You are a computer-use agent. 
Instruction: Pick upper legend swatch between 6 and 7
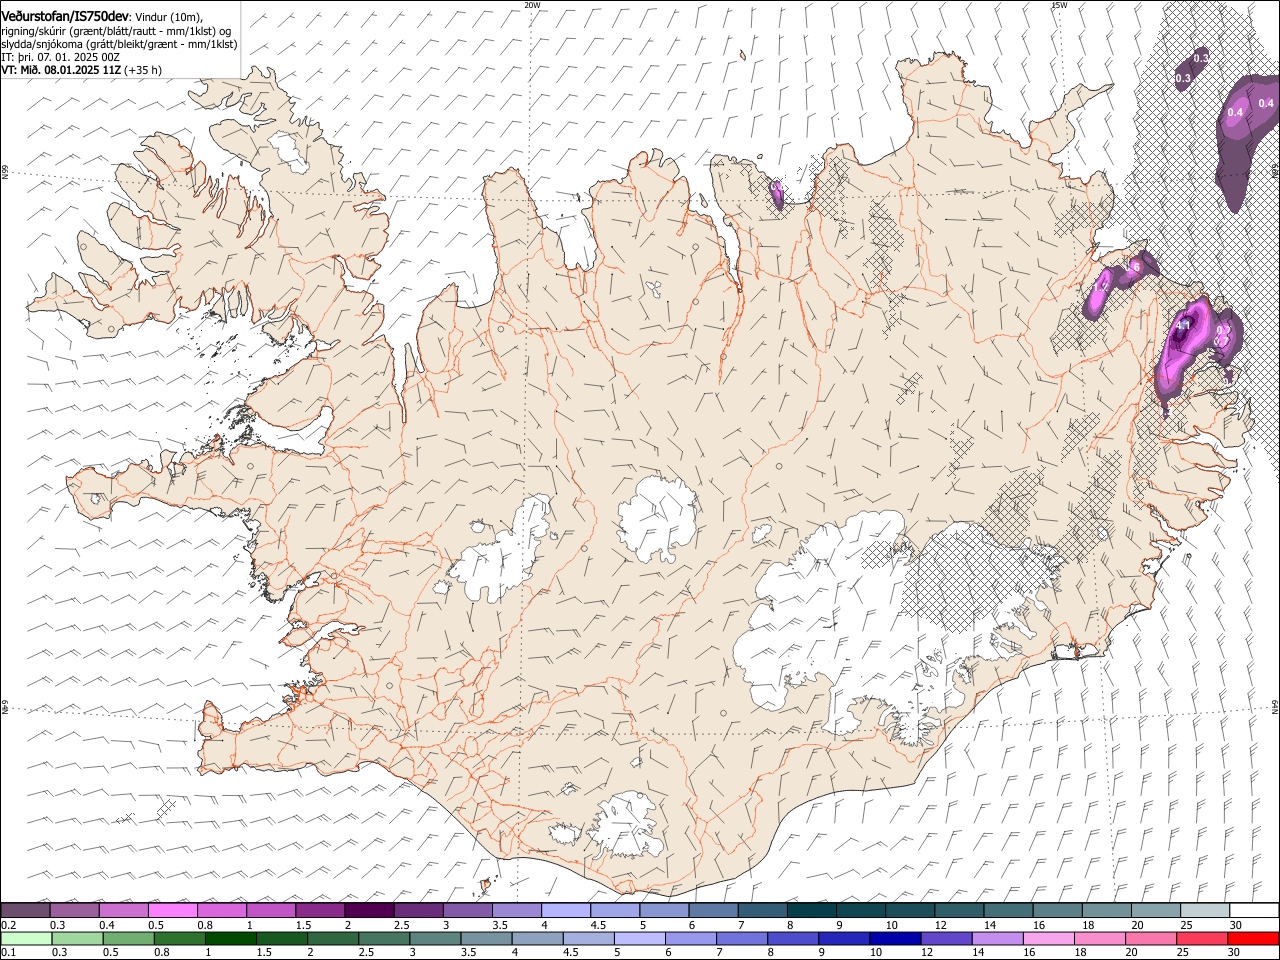712,911
